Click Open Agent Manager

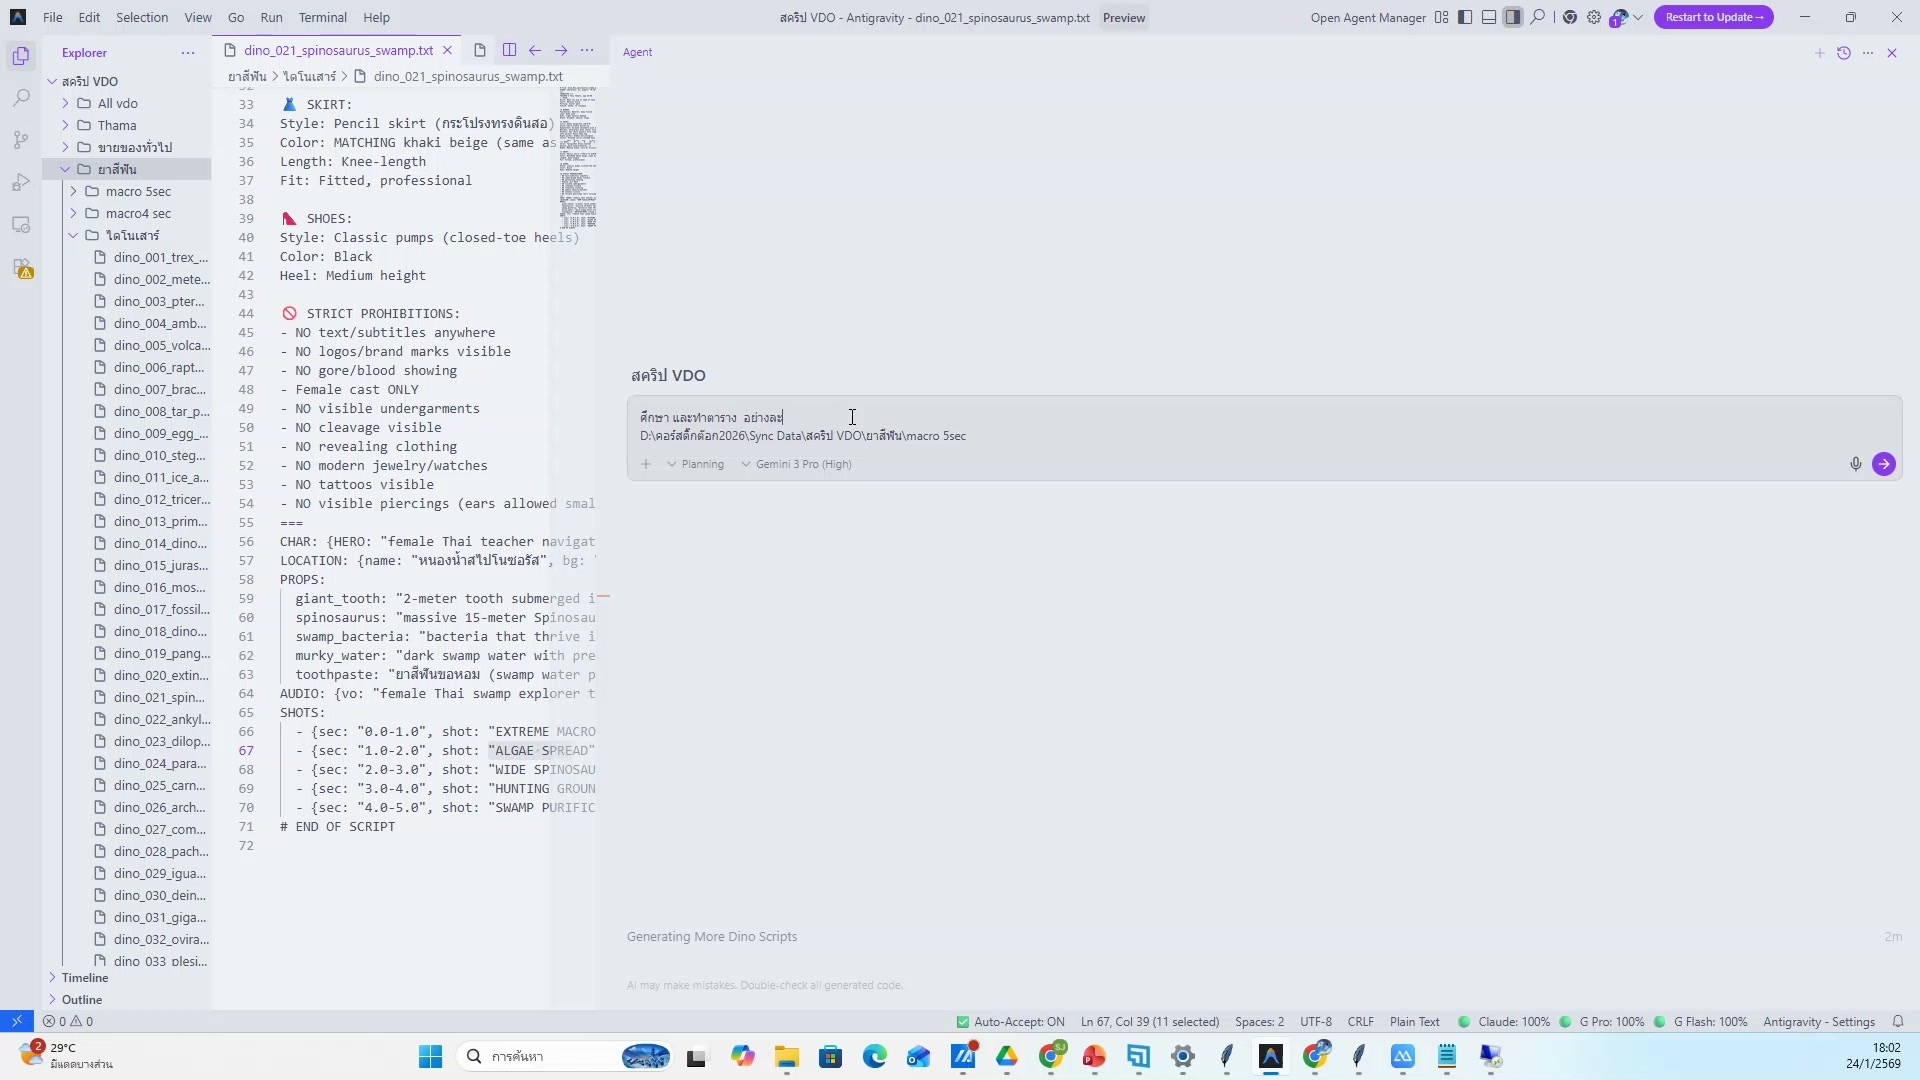tap(1367, 17)
